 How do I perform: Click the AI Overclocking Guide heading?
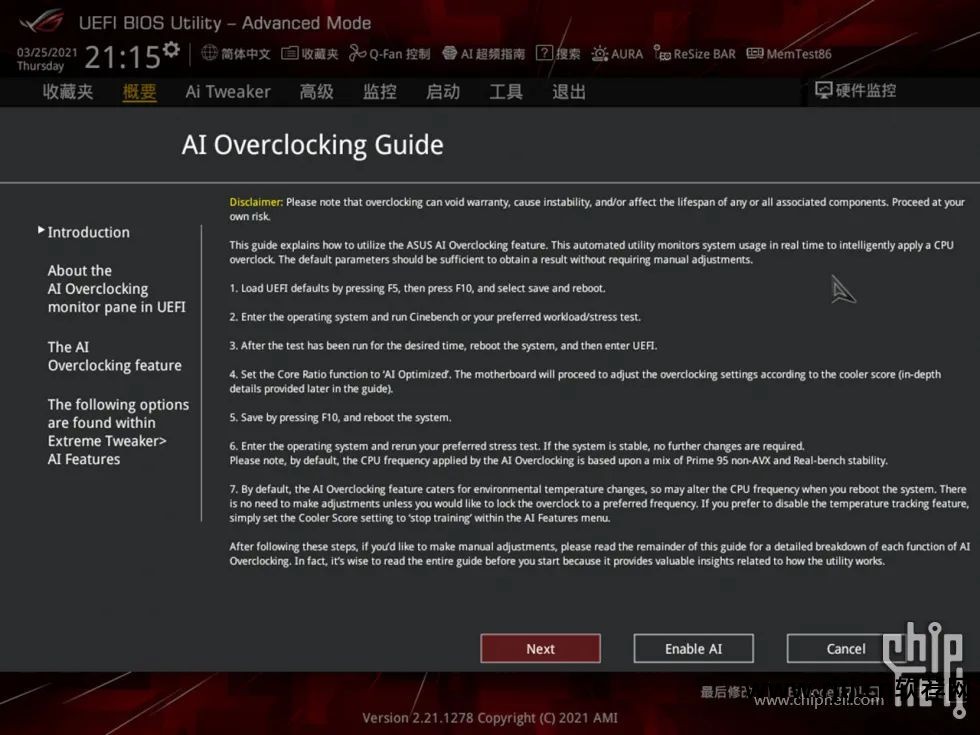tap(312, 145)
